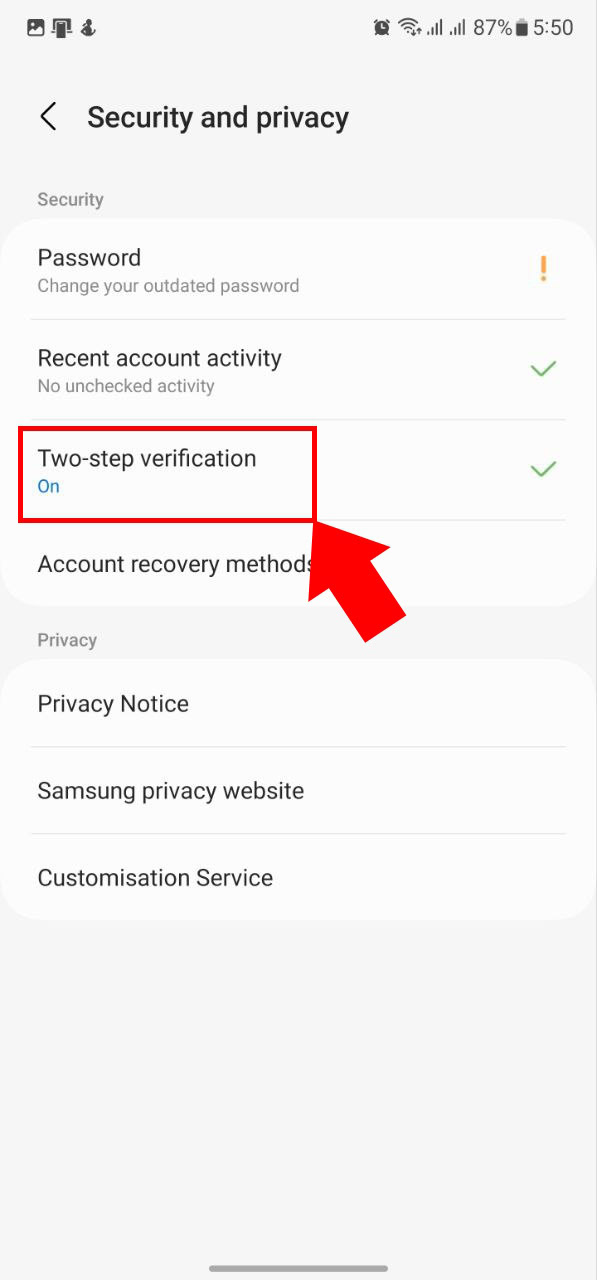Tap the alarm icon in status bar

382,28
